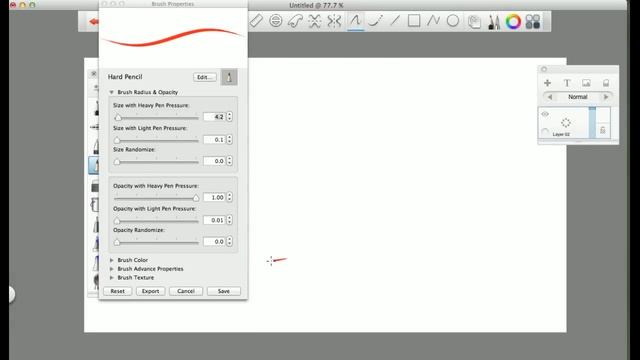640x360 pixels.
Task: Enable Y-axis symmetry tool in the toolbar
Action: click(x=334, y=21)
